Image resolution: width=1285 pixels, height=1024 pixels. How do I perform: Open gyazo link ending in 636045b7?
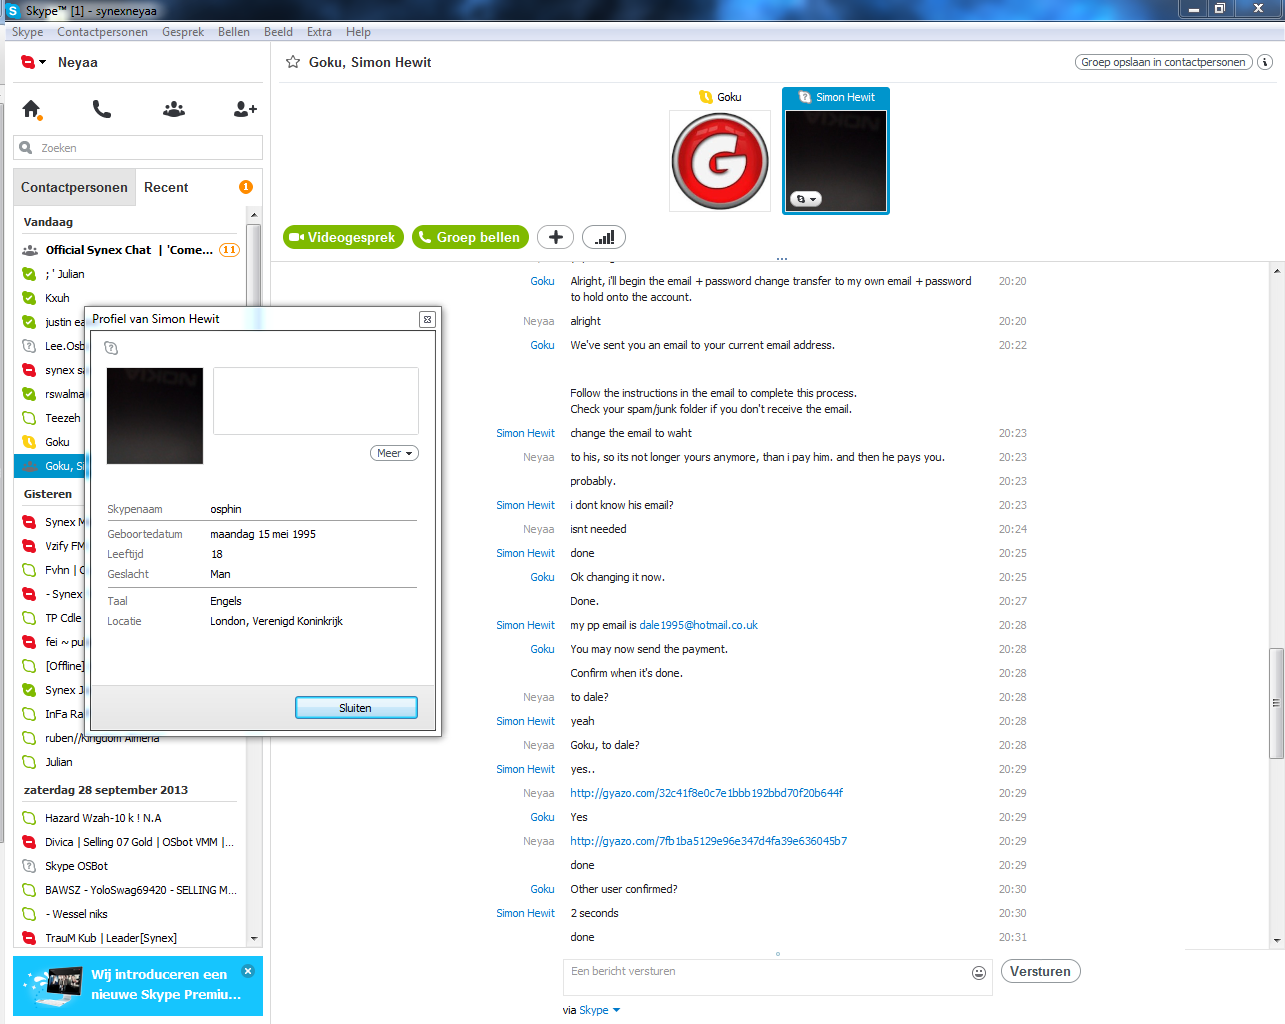pos(708,841)
